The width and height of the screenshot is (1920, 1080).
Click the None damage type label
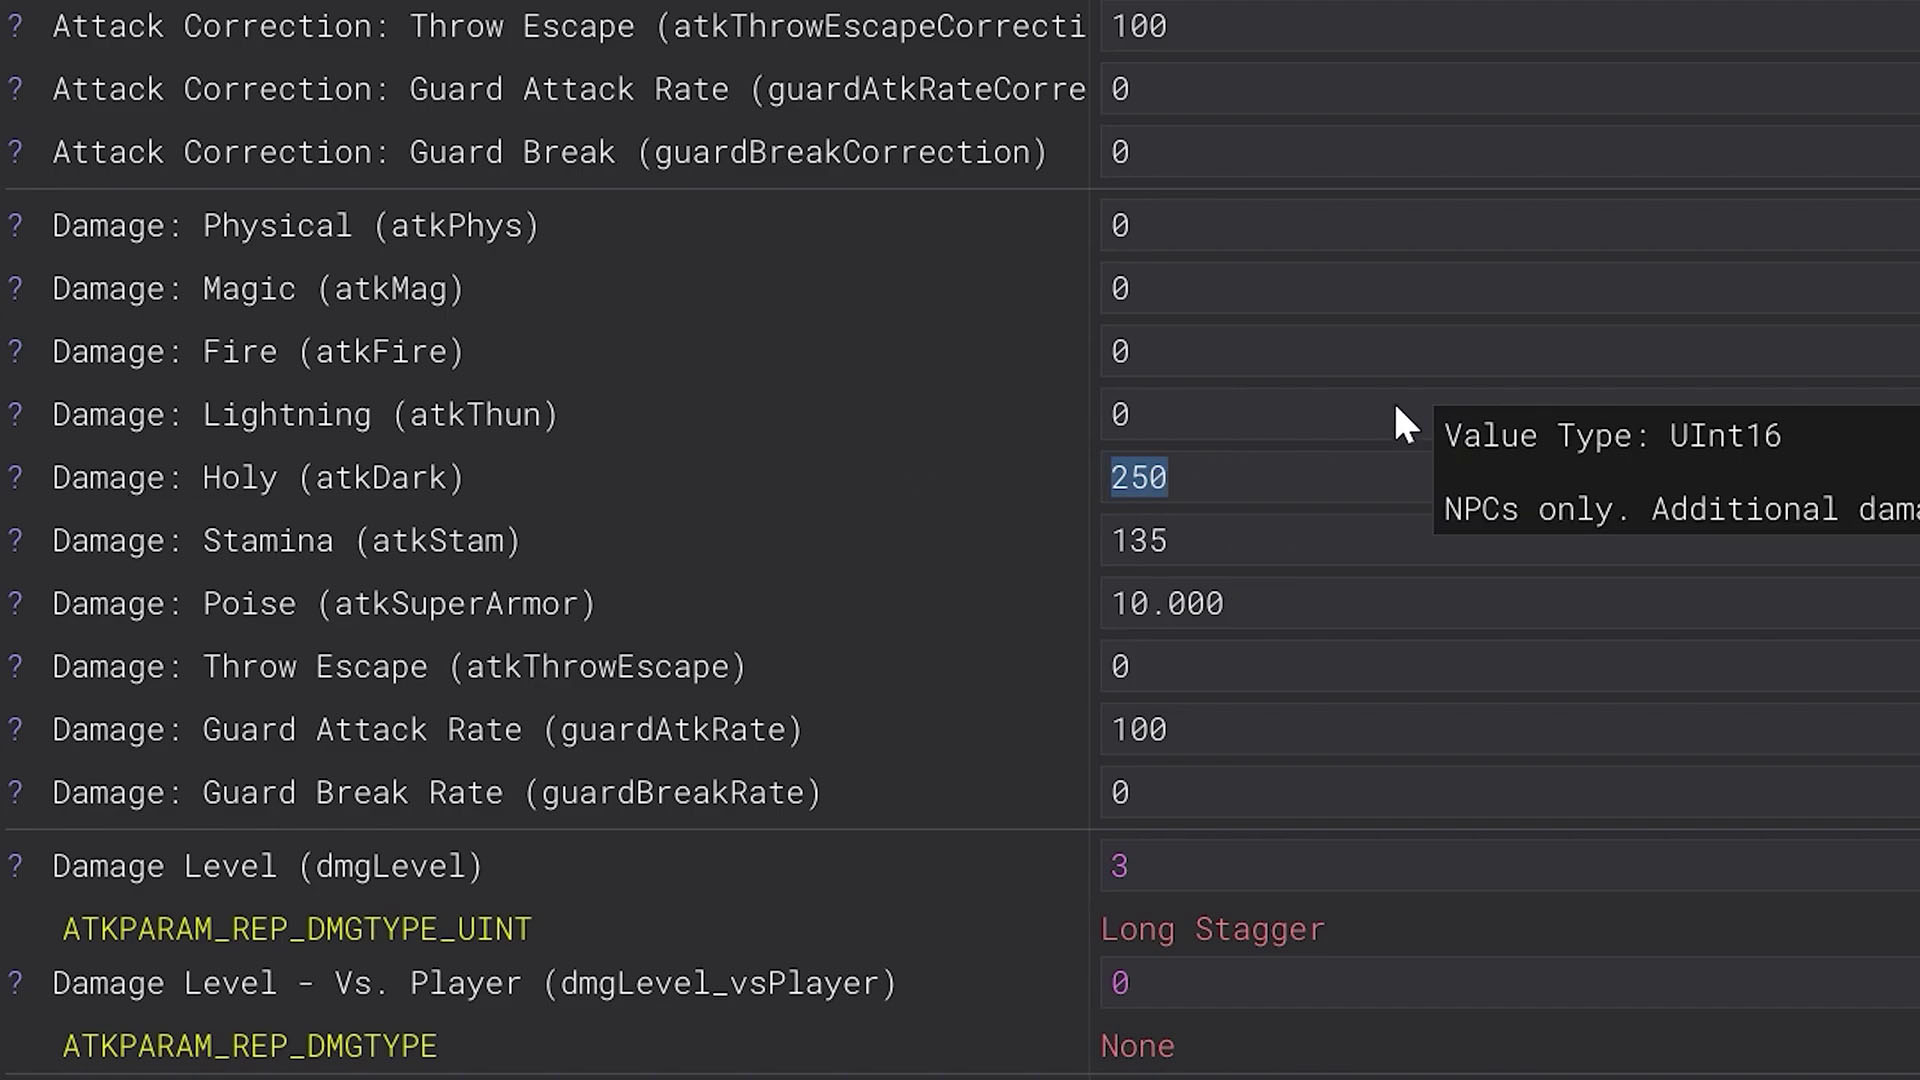click(x=1137, y=1046)
